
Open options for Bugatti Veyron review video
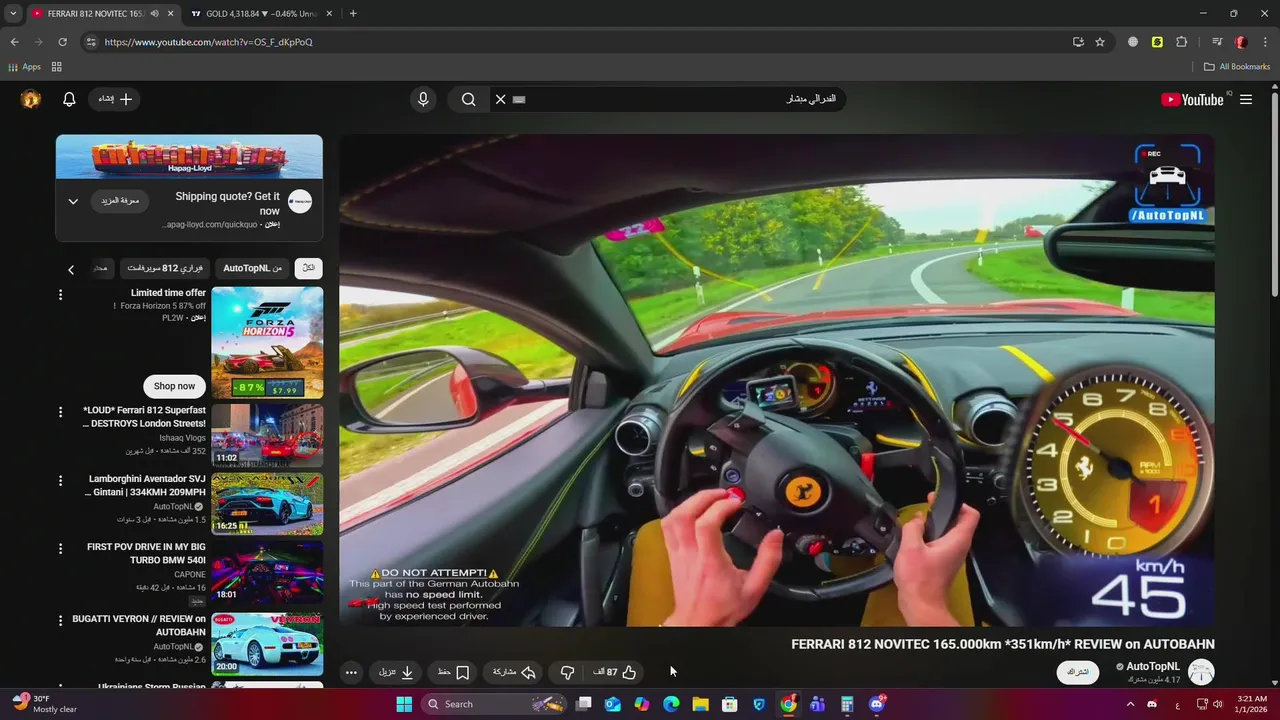coord(60,620)
